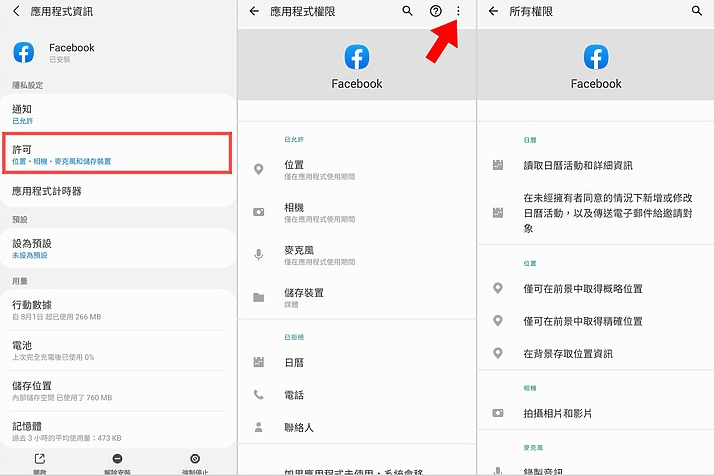Tap Facebook icon in 應用程式權限 screen
Viewport: 714px width, 476px height.
pos(357,57)
